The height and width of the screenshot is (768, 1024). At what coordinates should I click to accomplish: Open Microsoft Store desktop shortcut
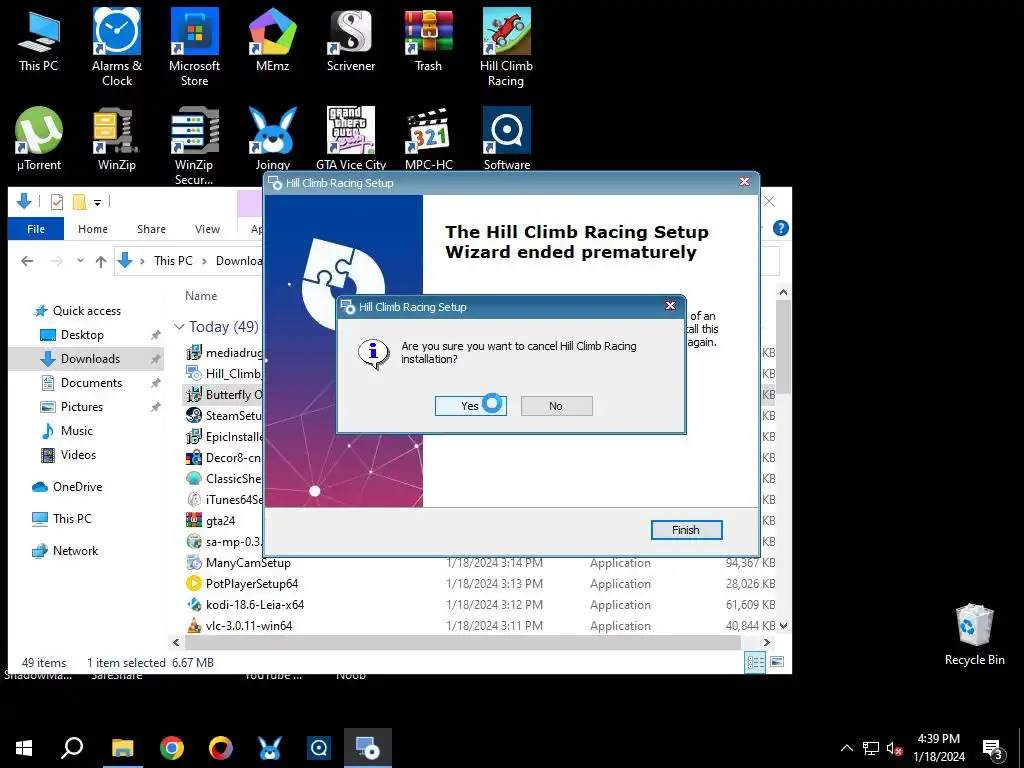(x=195, y=47)
